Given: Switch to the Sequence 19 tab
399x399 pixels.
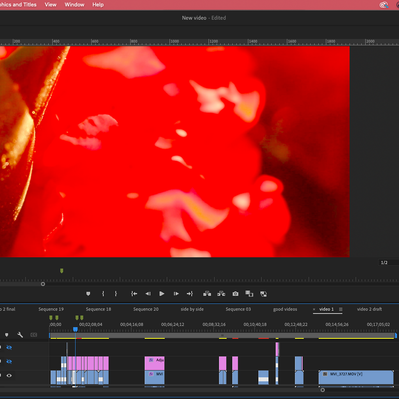Looking at the screenshot, I should click(51, 309).
